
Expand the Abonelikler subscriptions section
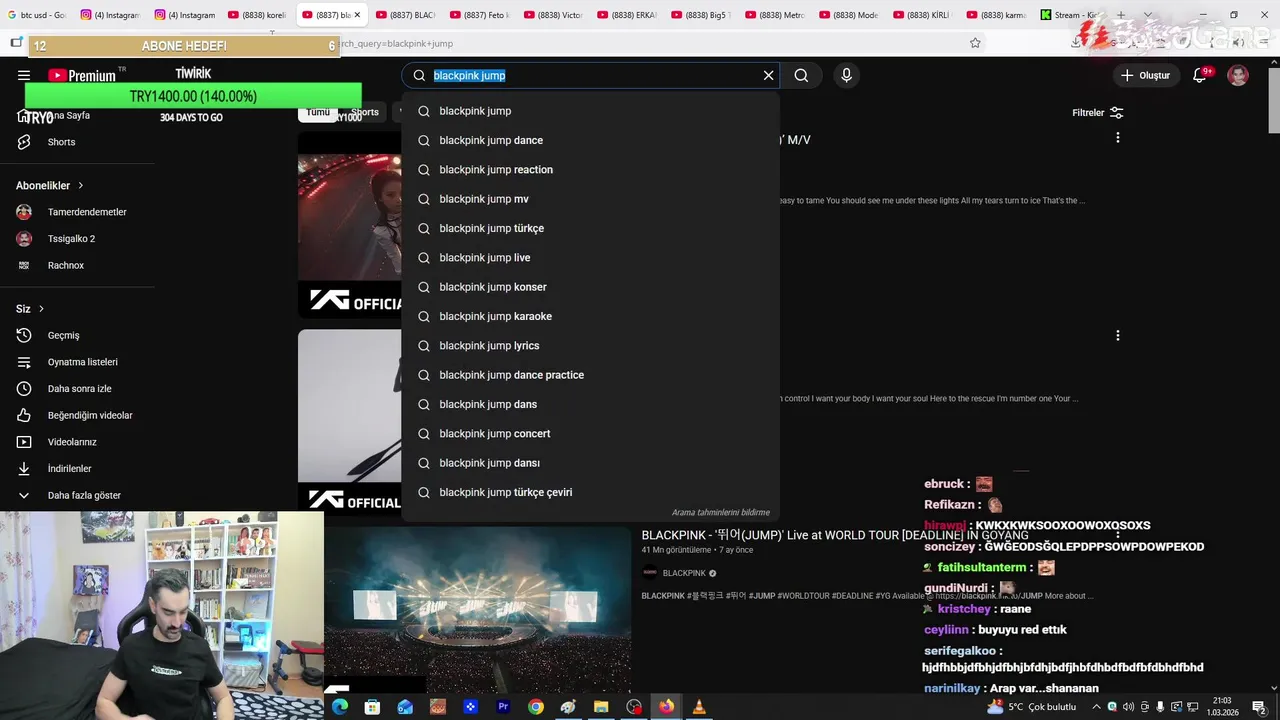coord(50,185)
